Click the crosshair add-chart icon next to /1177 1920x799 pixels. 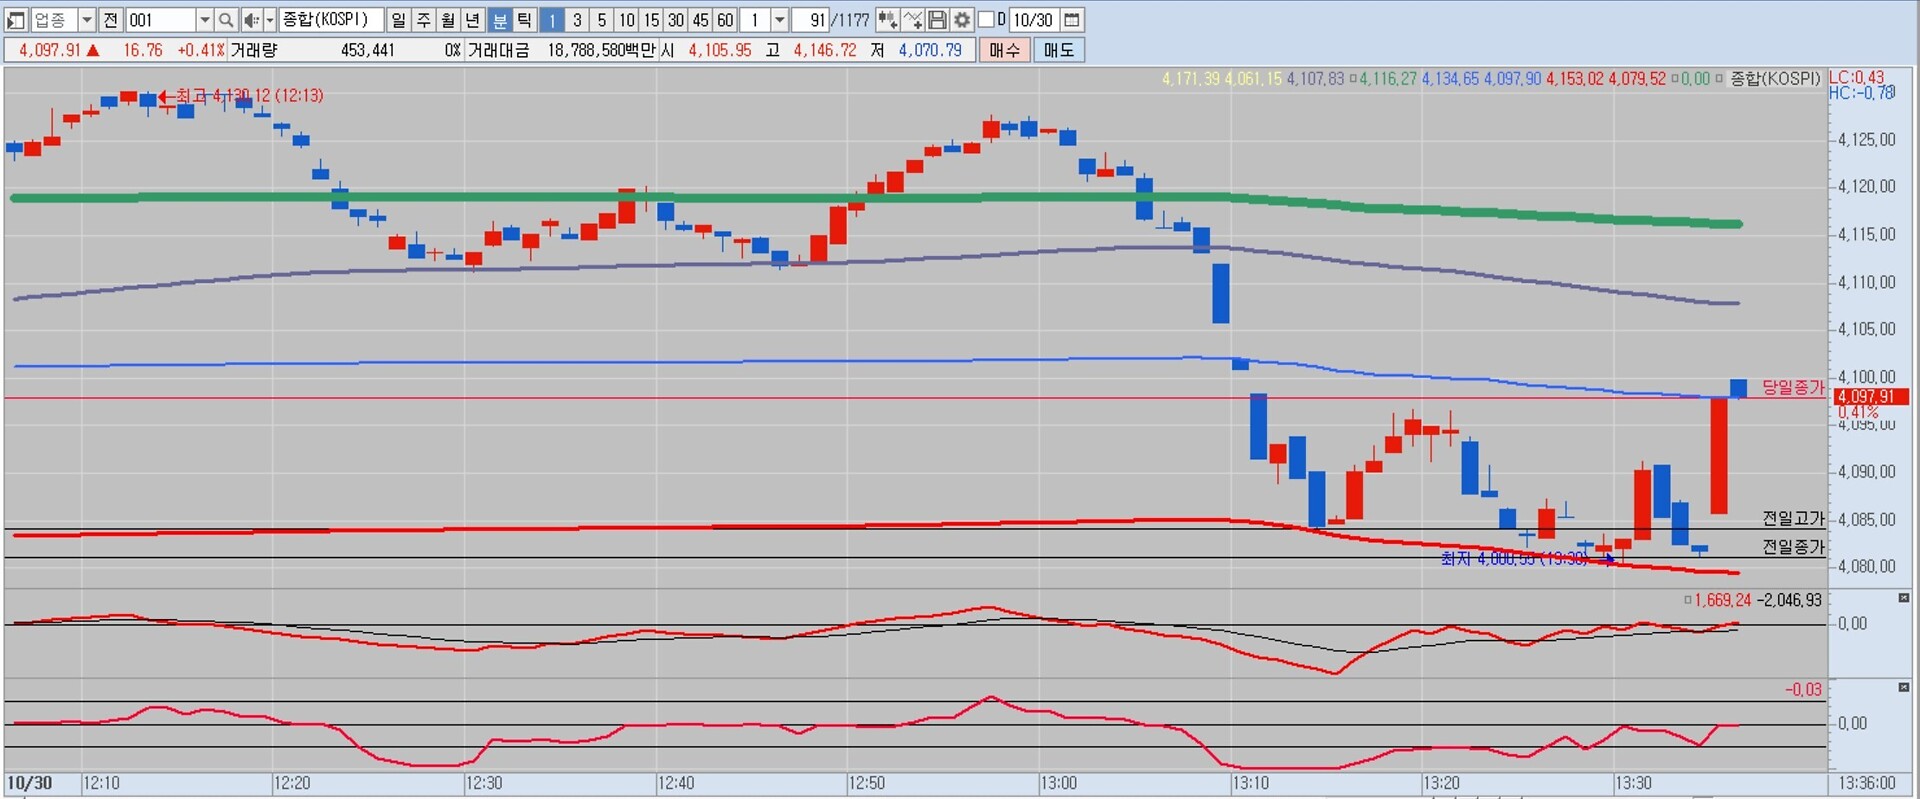coord(887,20)
